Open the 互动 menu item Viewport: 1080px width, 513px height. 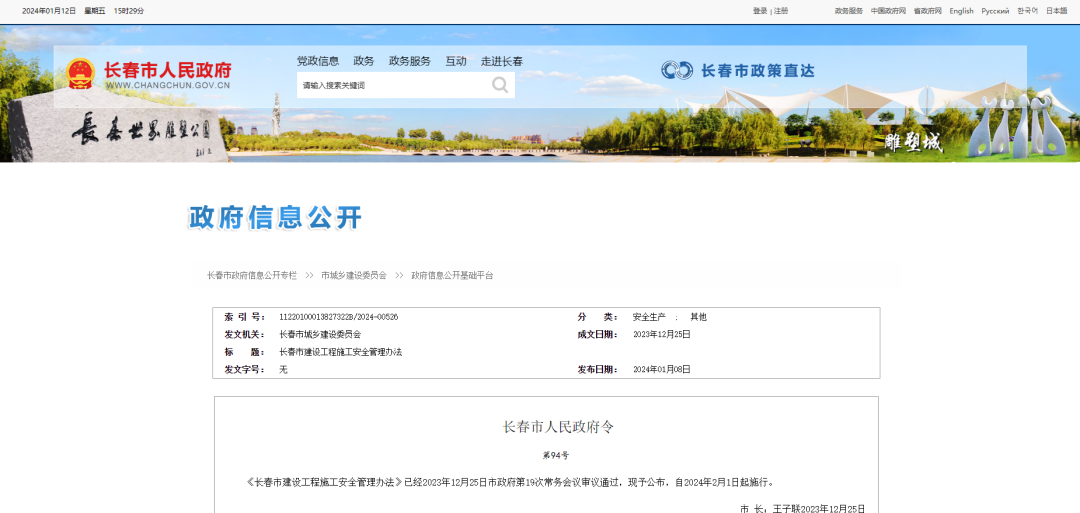pyautogui.click(x=455, y=61)
